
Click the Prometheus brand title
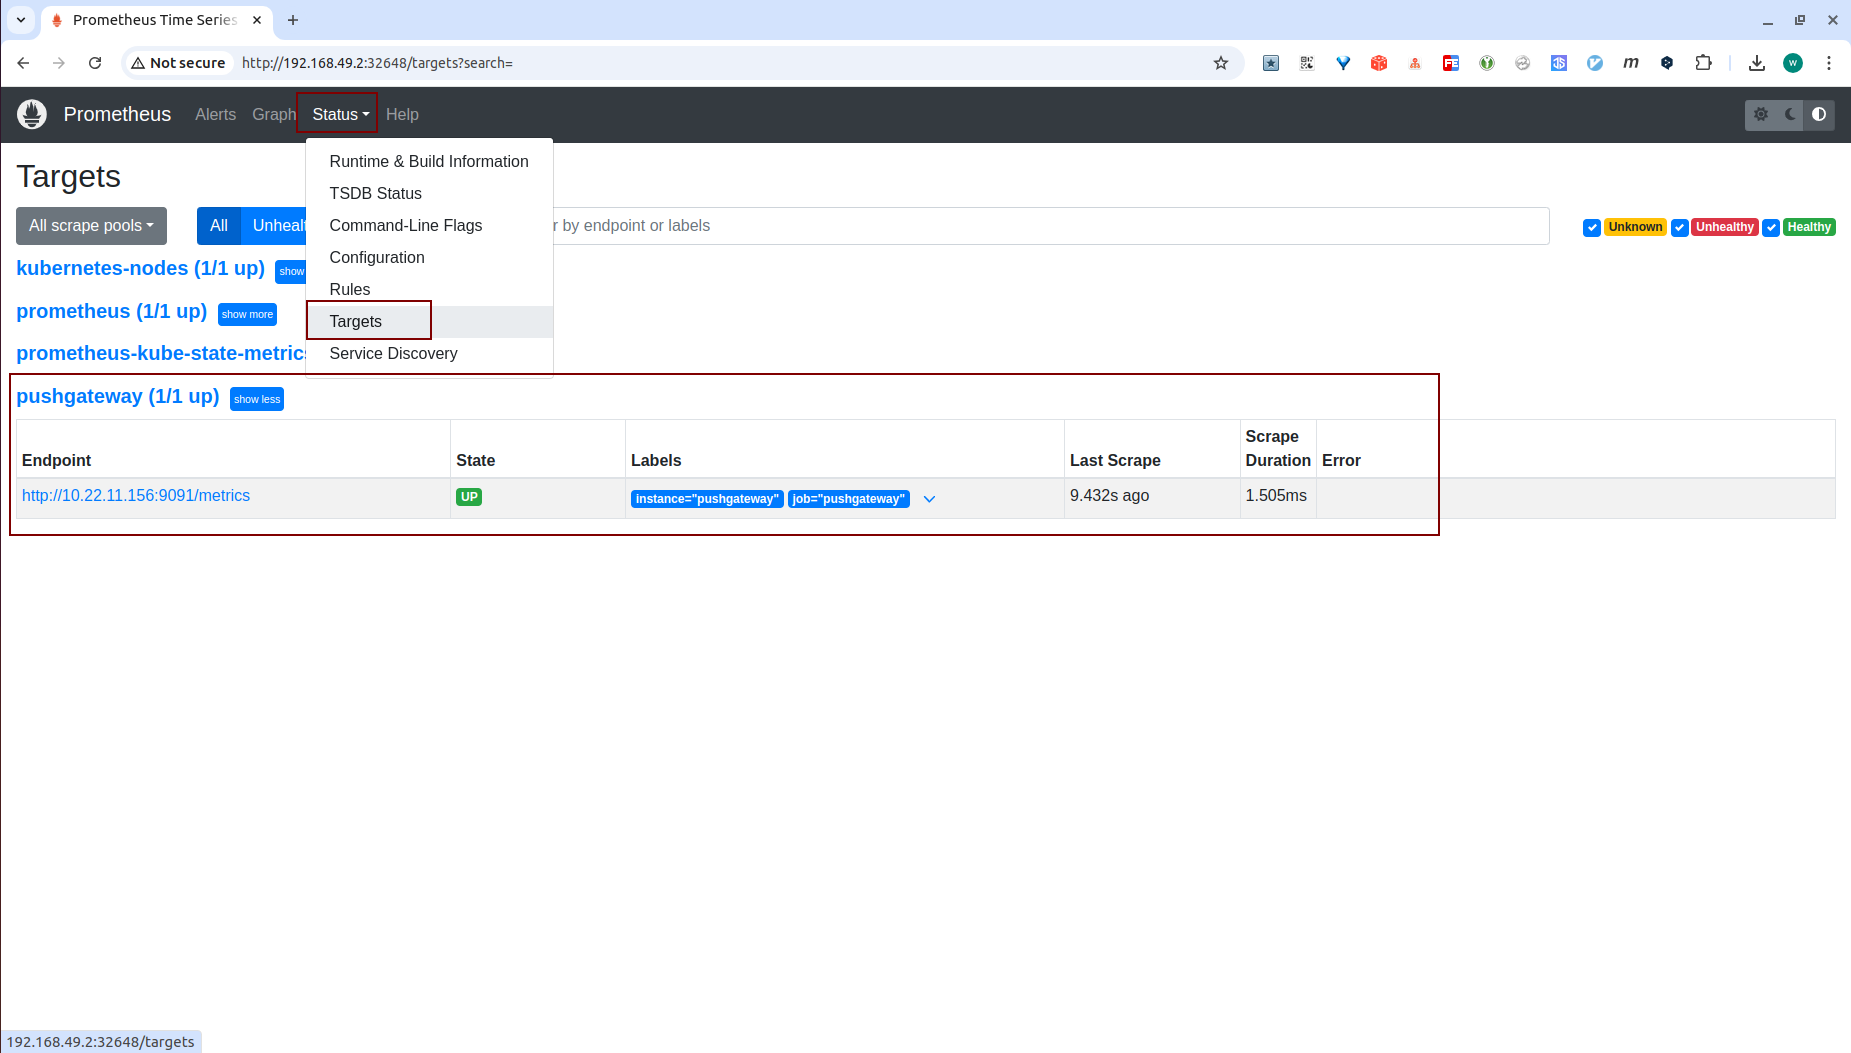[117, 114]
